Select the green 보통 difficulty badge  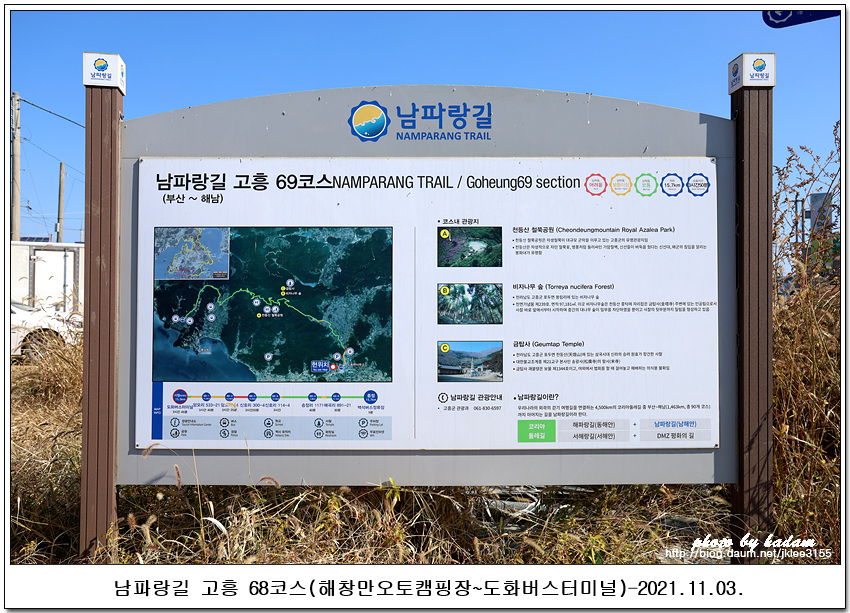[646, 185]
